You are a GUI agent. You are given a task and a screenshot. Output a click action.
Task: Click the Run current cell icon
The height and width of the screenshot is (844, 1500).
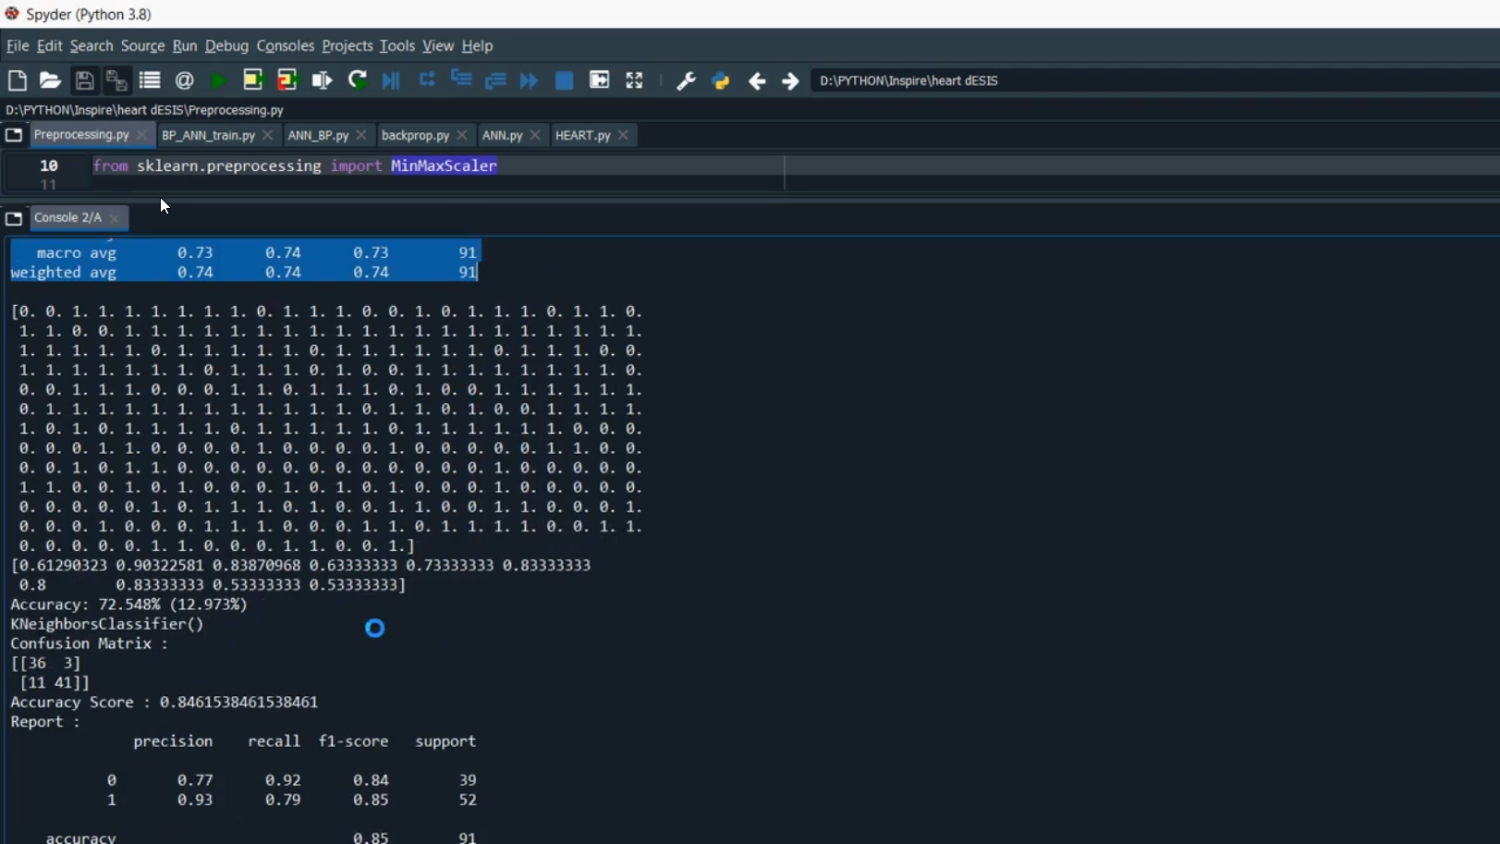[x=253, y=81]
